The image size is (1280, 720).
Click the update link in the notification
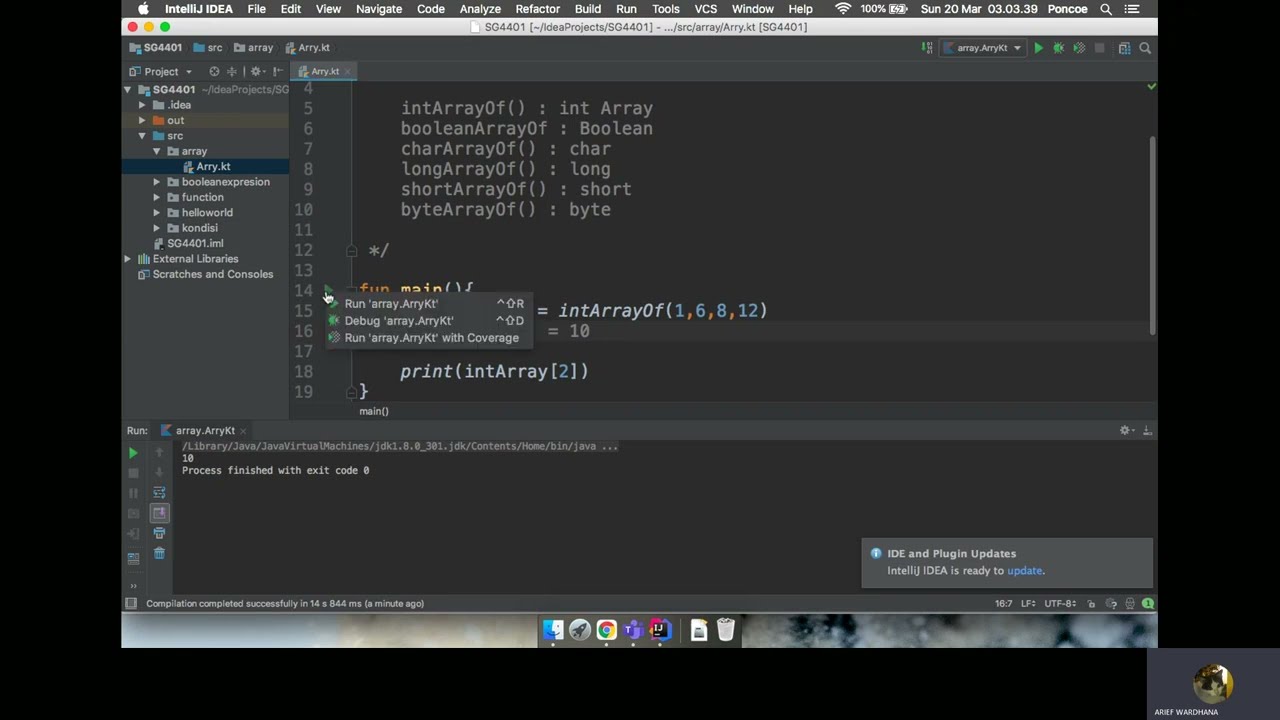tap(1024, 571)
